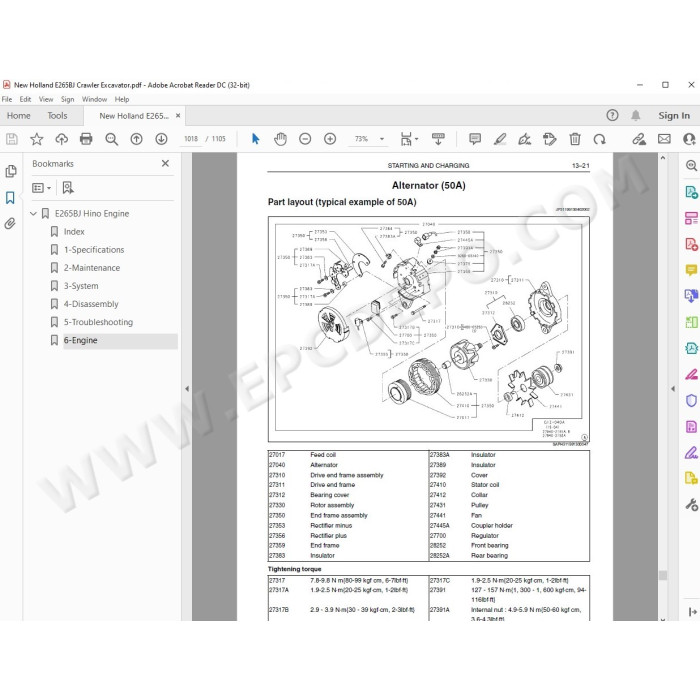The height and width of the screenshot is (700, 700).
Task: Open account profile icon
Action: tap(690, 139)
